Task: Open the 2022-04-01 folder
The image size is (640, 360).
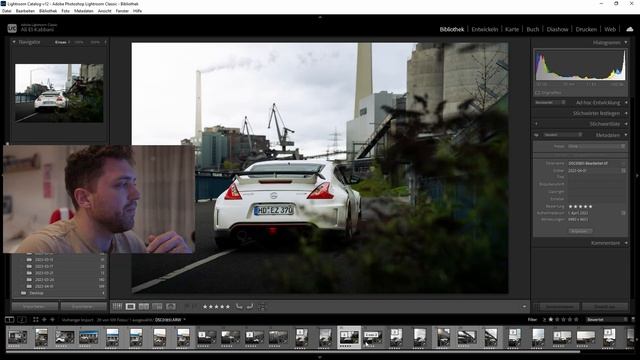Action: tap(44, 287)
